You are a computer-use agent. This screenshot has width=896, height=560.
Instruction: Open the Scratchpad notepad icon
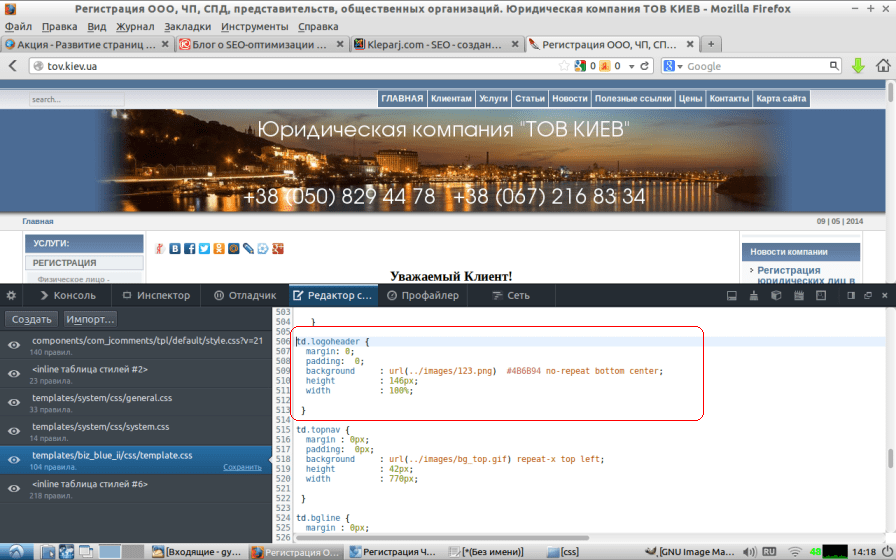pos(799,295)
